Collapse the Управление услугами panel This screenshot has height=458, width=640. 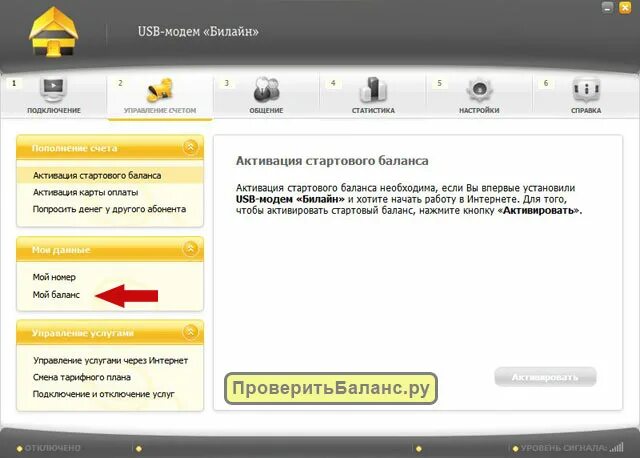(191, 332)
